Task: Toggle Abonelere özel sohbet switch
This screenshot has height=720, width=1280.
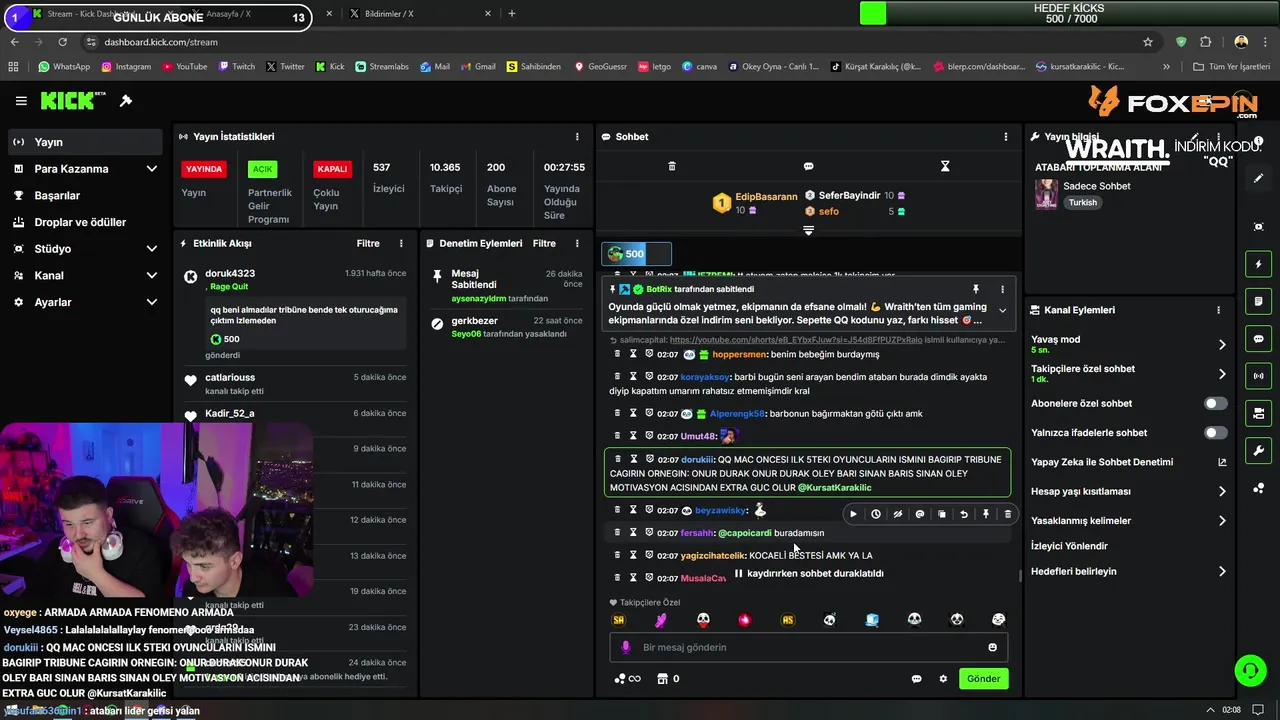Action: (1215, 403)
